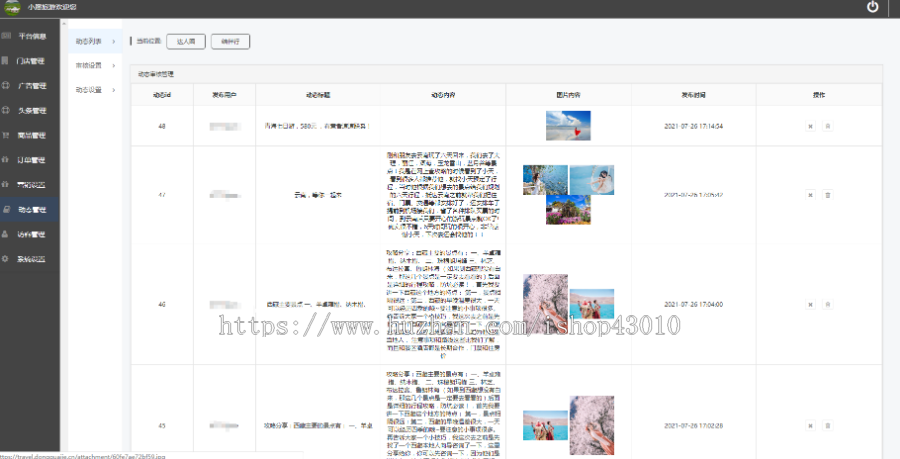Viewport: 900px width, 459px height.
Task: Click row 45 title starting 攻略分享
Action: [317, 426]
